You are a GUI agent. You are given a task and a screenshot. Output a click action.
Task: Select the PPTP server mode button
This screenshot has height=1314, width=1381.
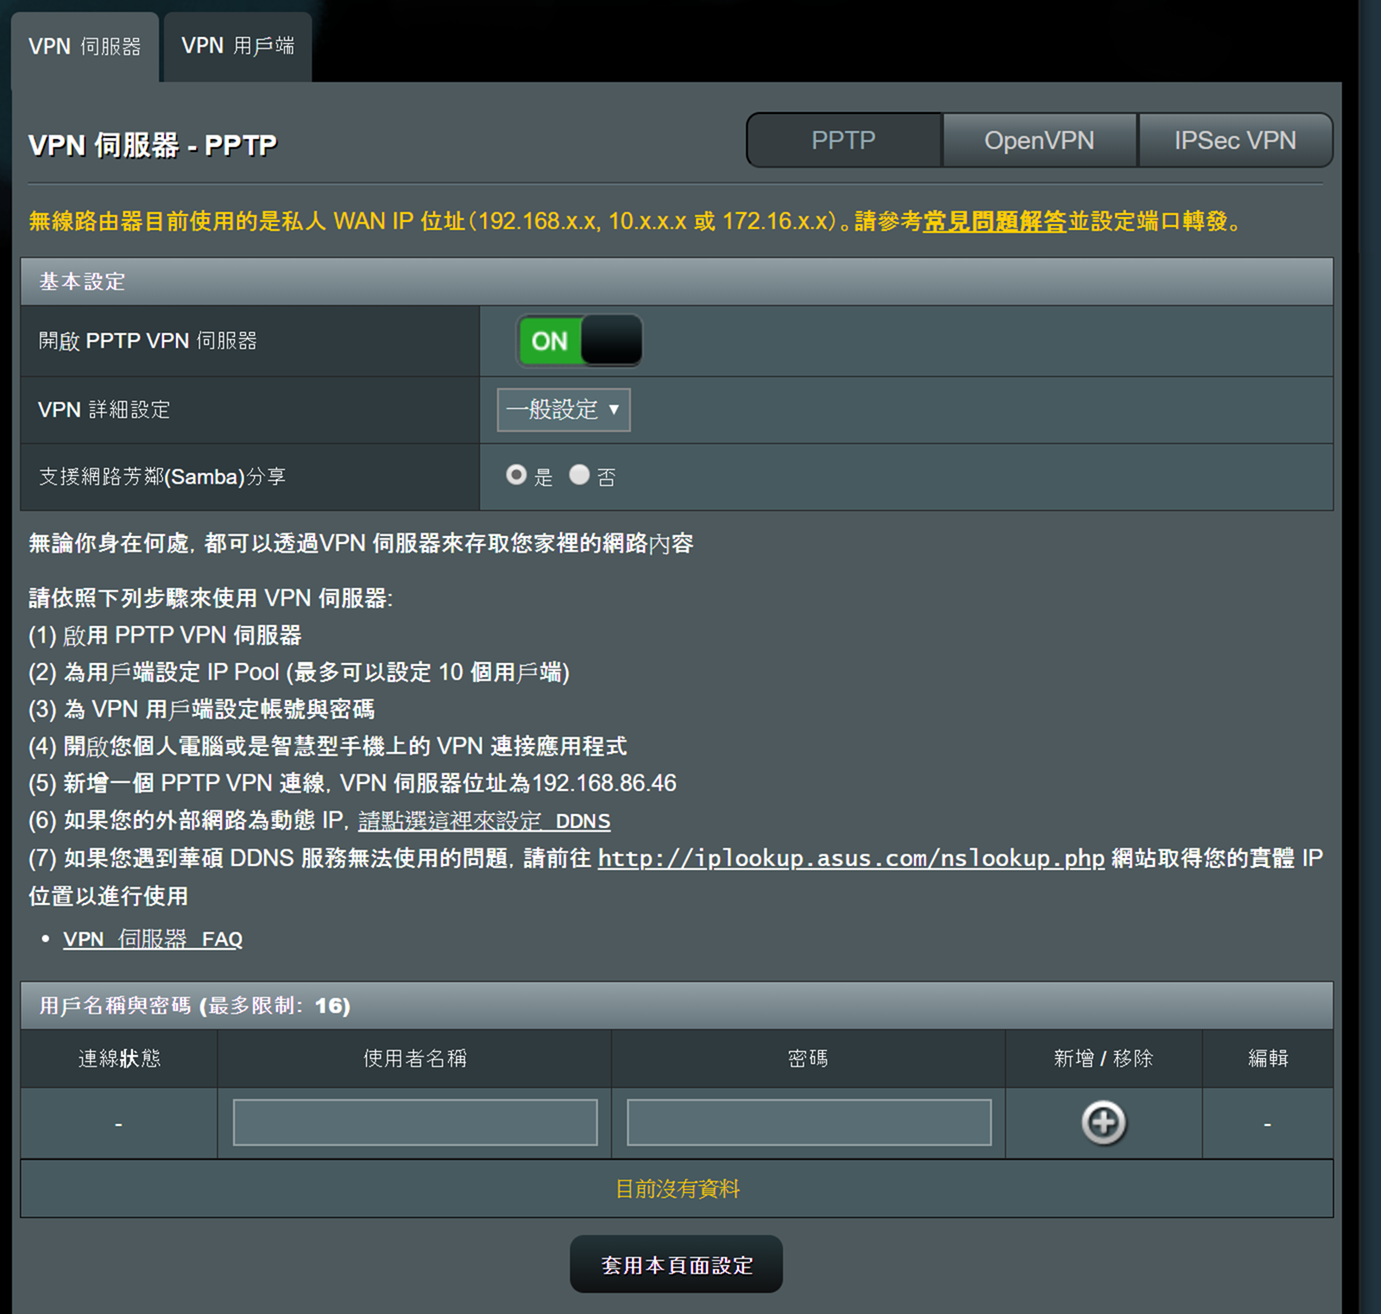click(843, 140)
